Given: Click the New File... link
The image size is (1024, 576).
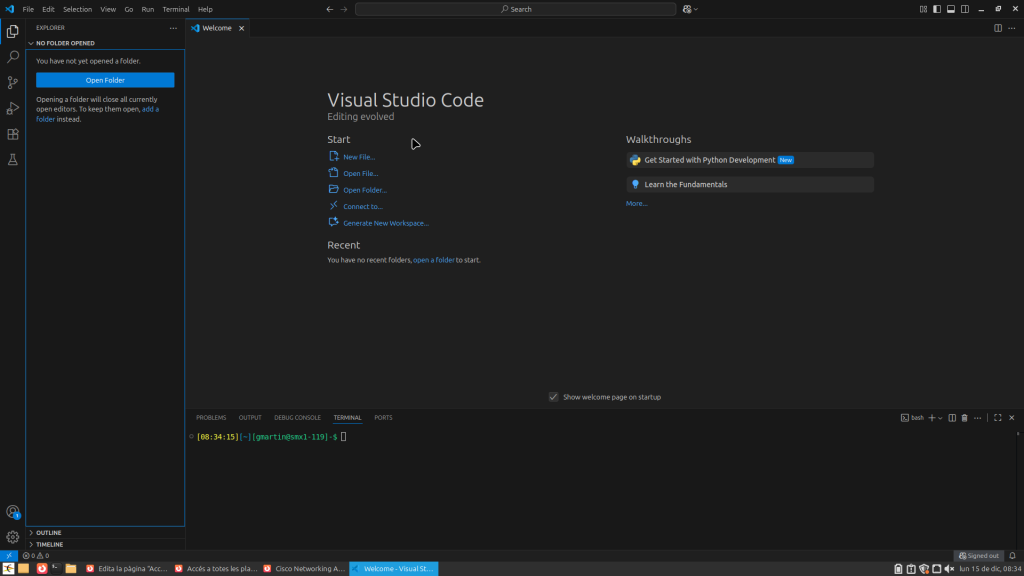Looking at the screenshot, I should 359,157.
